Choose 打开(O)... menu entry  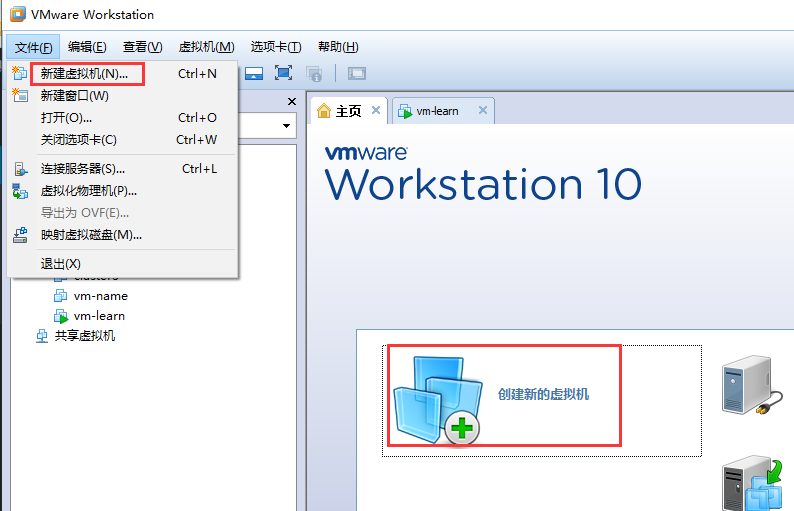pyautogui.click(x=123, y=117)
